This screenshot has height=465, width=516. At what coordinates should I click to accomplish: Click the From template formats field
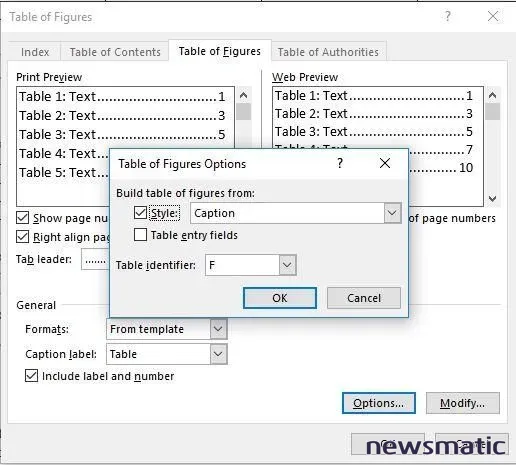coord(158,329)
